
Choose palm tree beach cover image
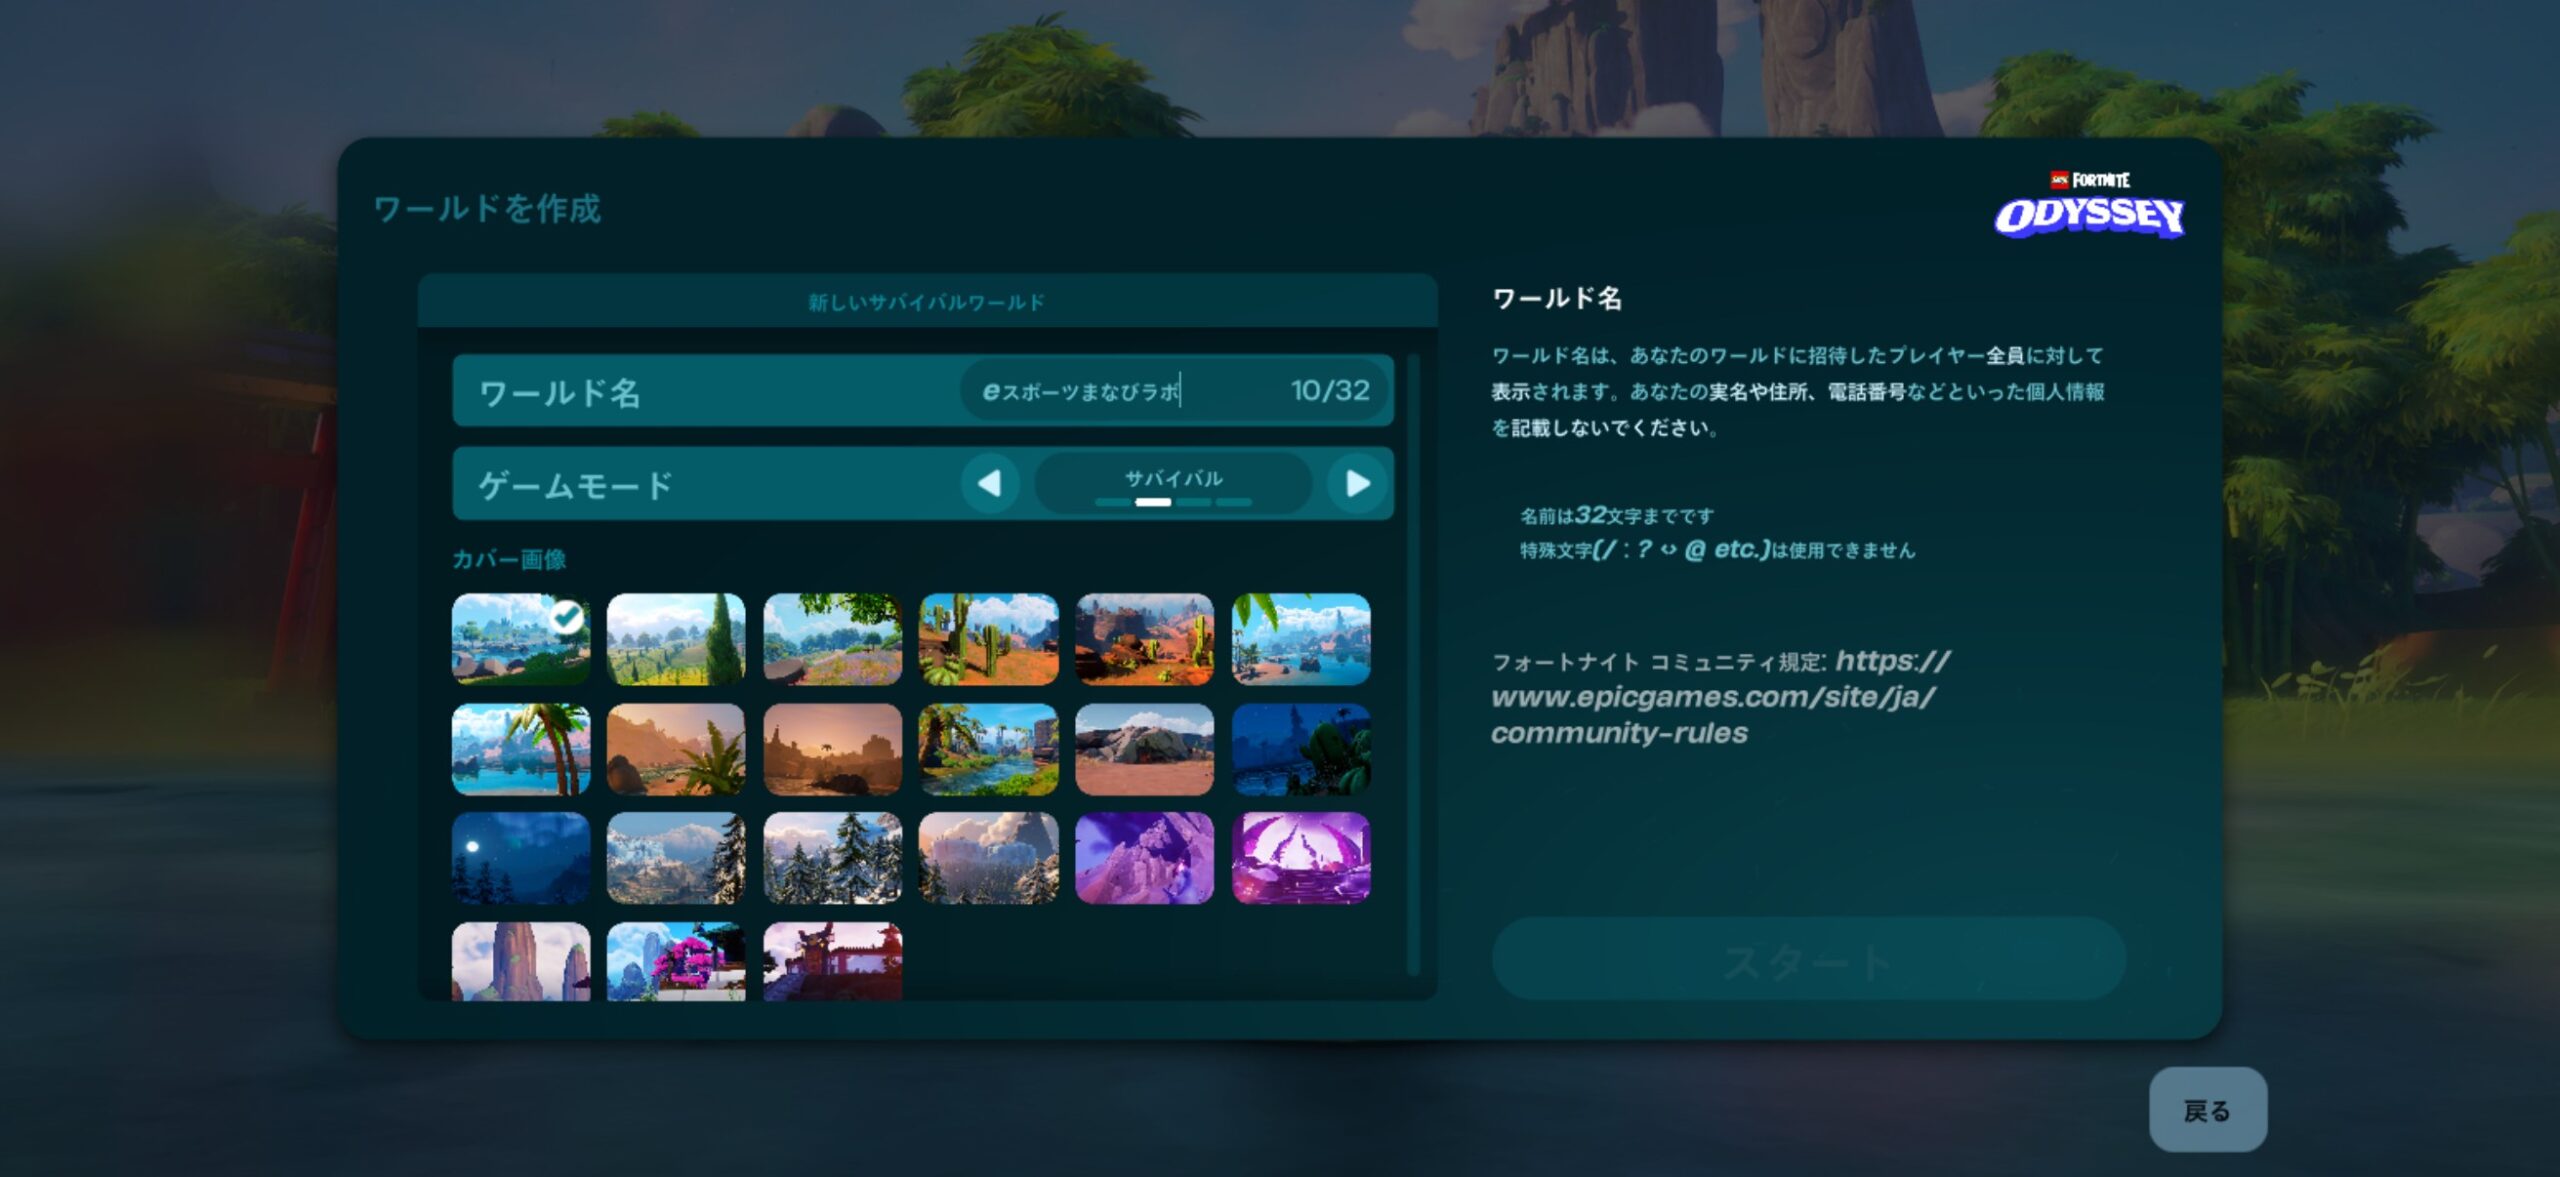520,749
